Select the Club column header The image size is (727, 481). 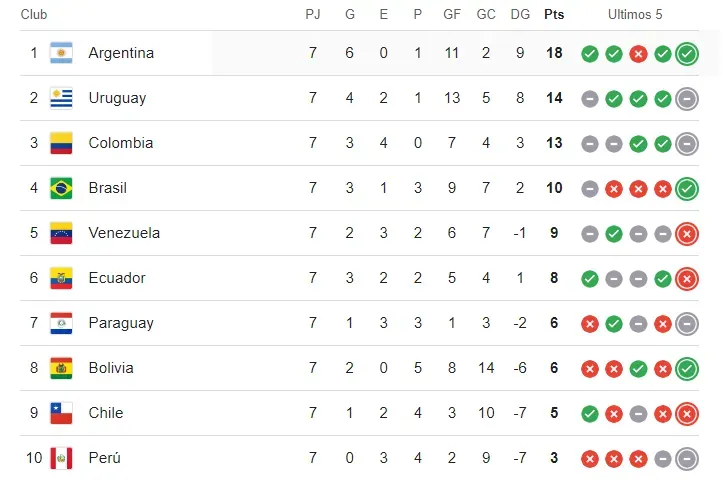tap(34, 15)
